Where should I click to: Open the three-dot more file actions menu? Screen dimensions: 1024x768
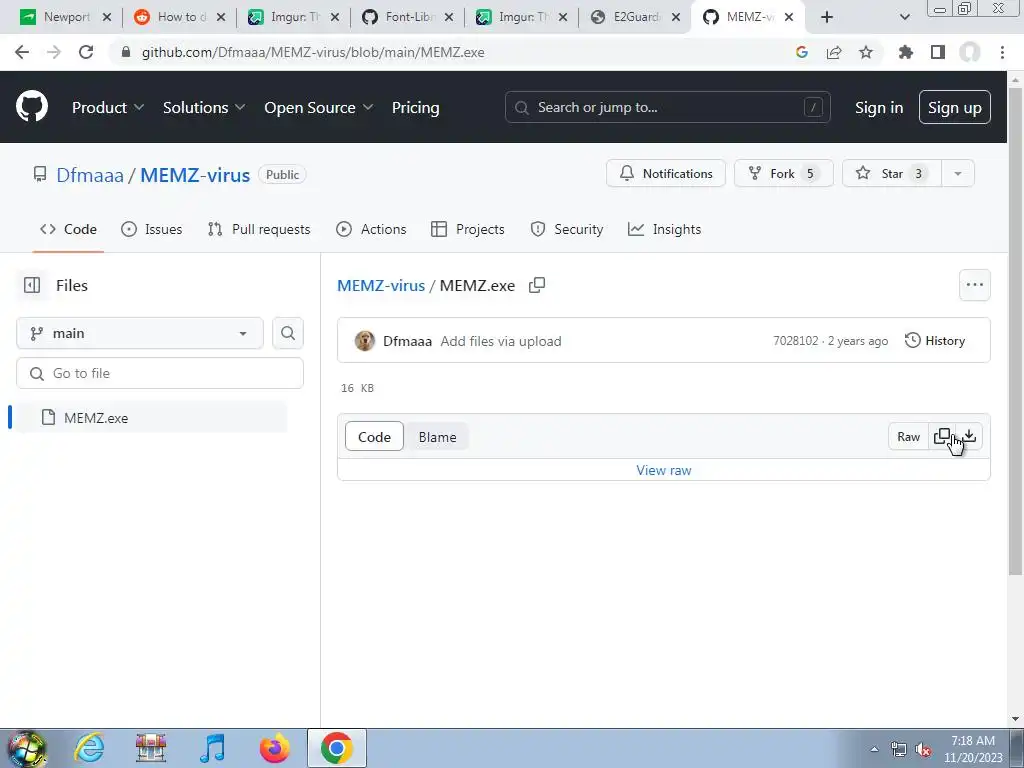tap(974, 285)
